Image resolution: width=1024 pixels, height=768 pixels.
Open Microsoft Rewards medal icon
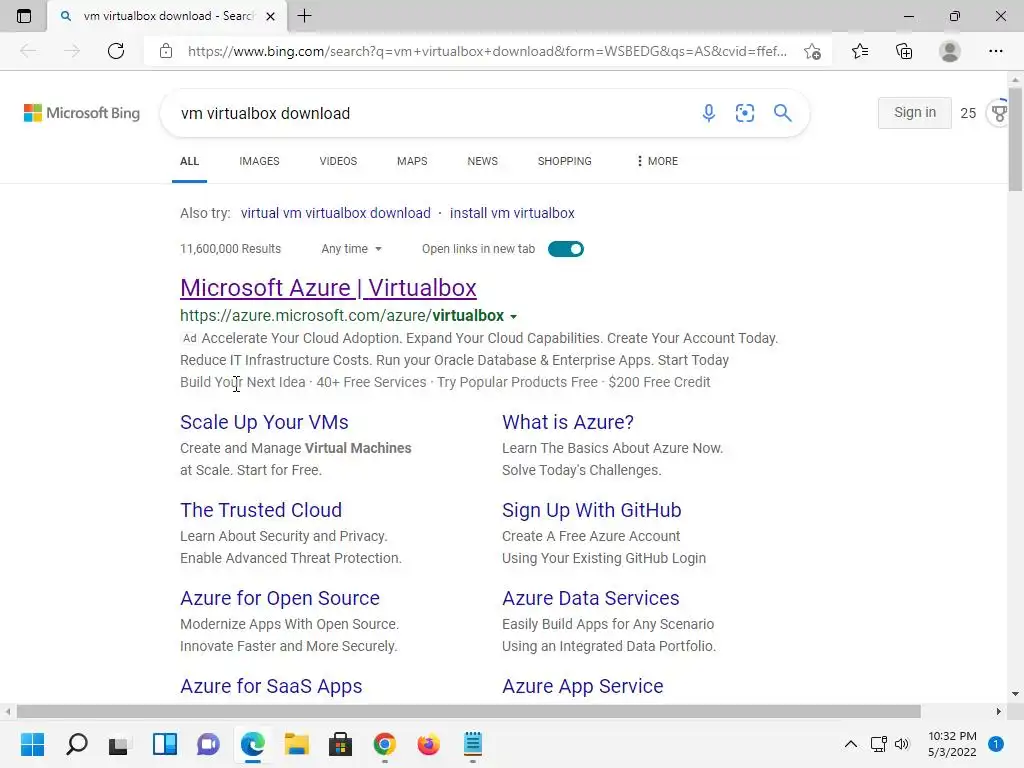[998, 113]
